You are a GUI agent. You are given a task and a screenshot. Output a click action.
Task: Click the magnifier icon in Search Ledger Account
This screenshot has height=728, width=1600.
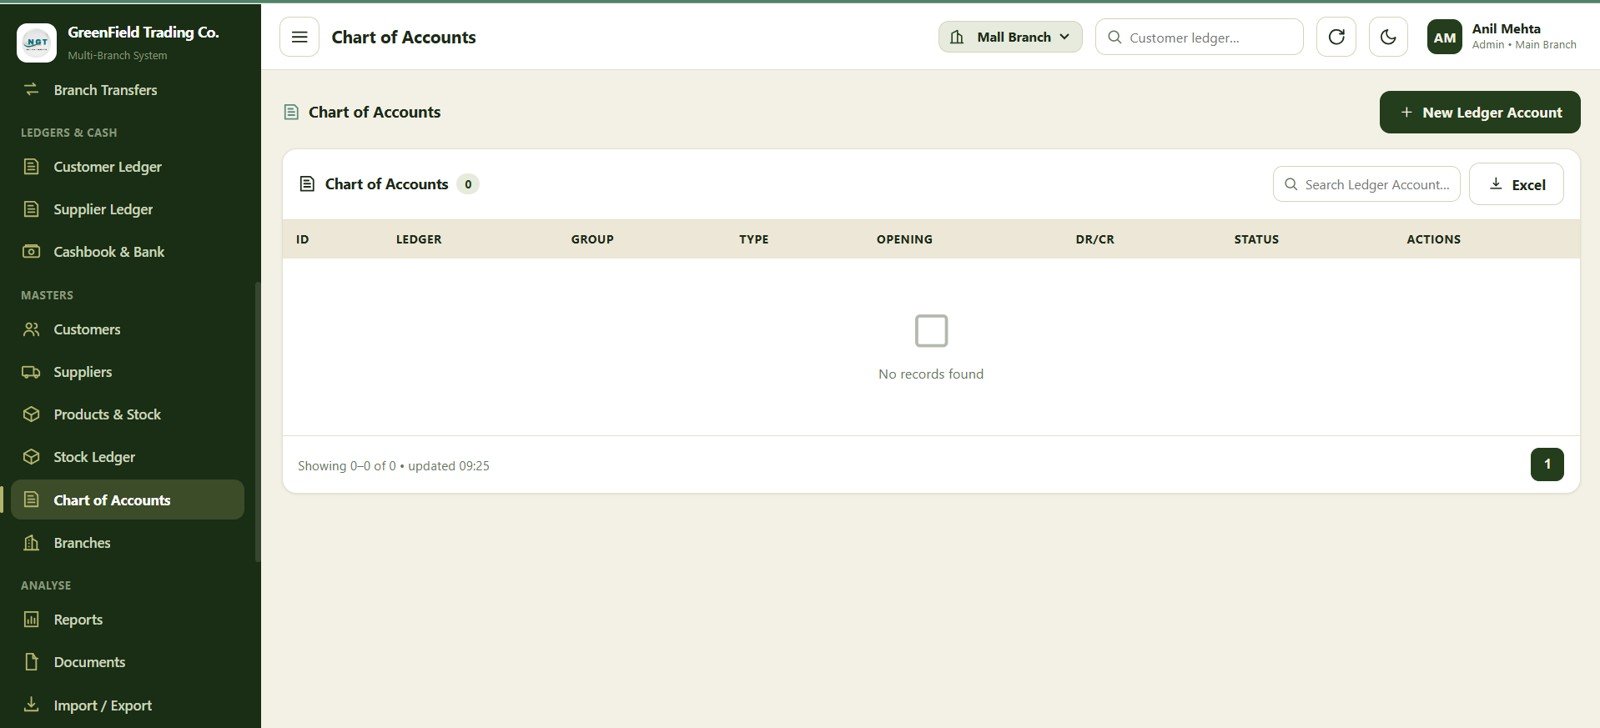point(1291,184)
